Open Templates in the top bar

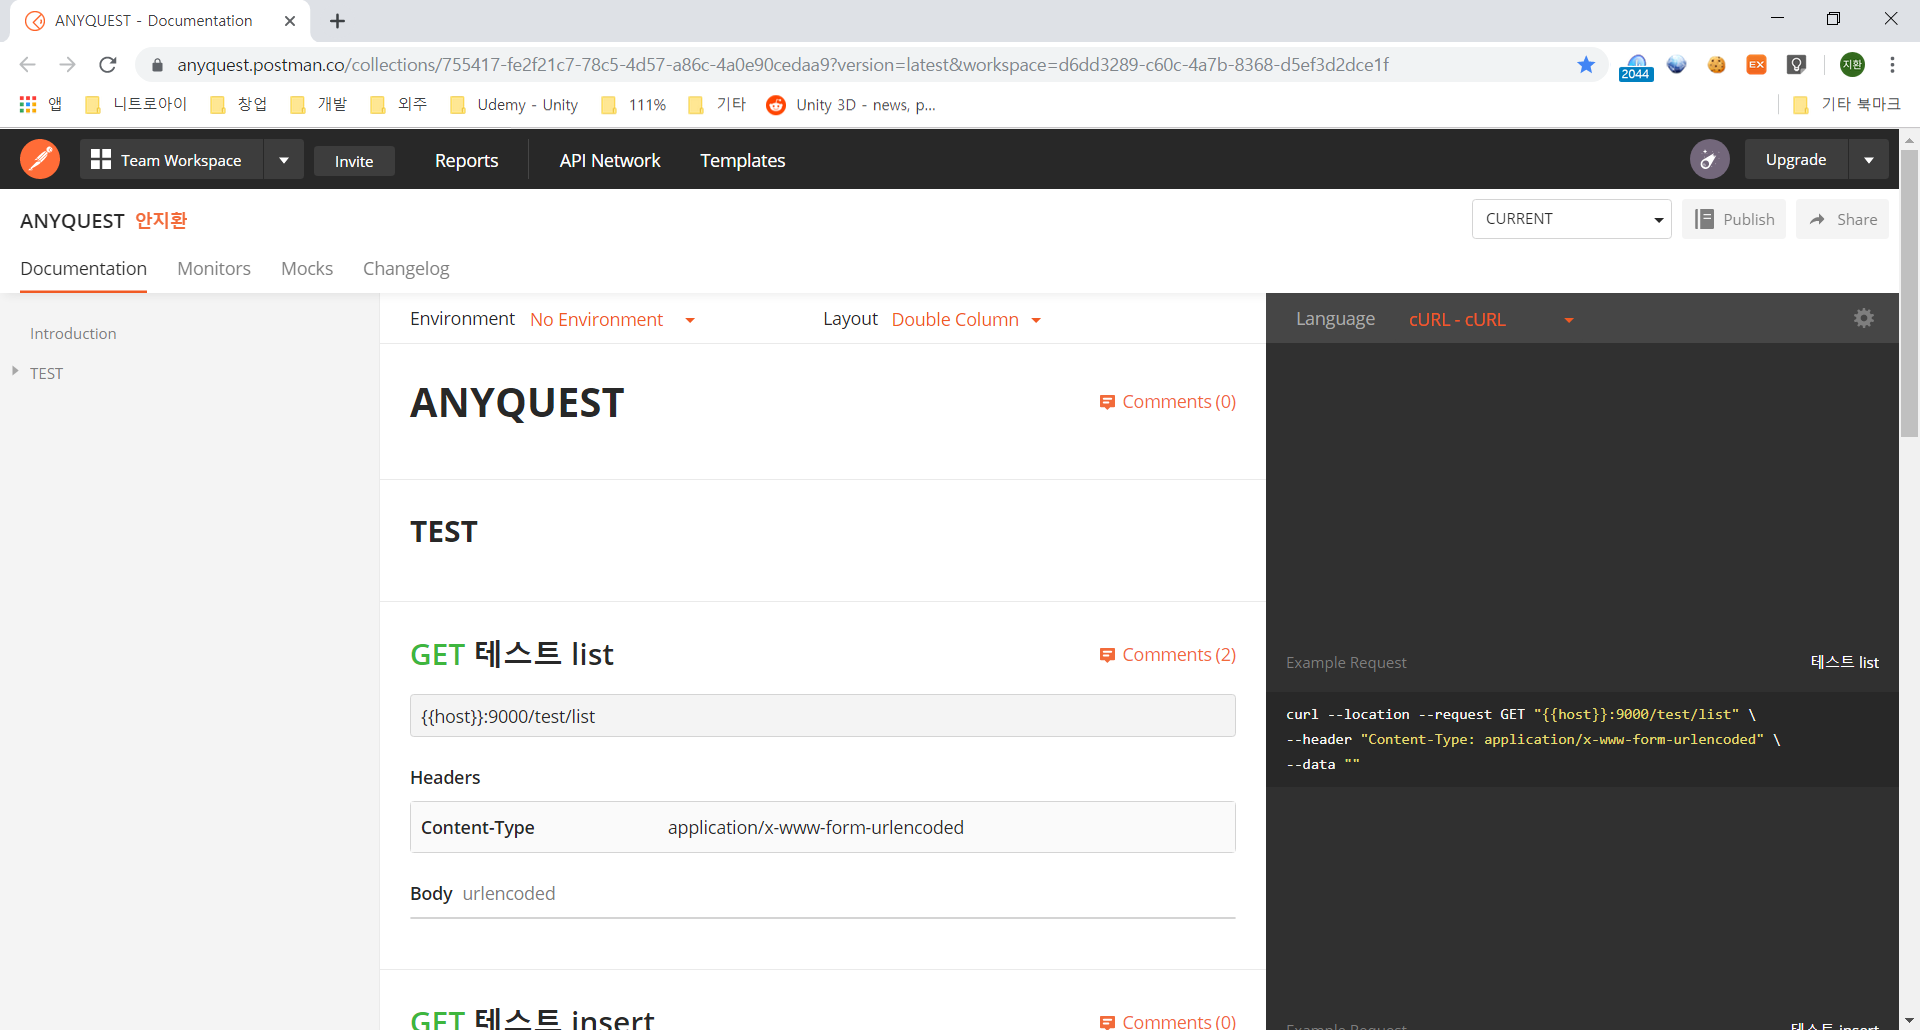pyautogui.click(x=742, y=160)
